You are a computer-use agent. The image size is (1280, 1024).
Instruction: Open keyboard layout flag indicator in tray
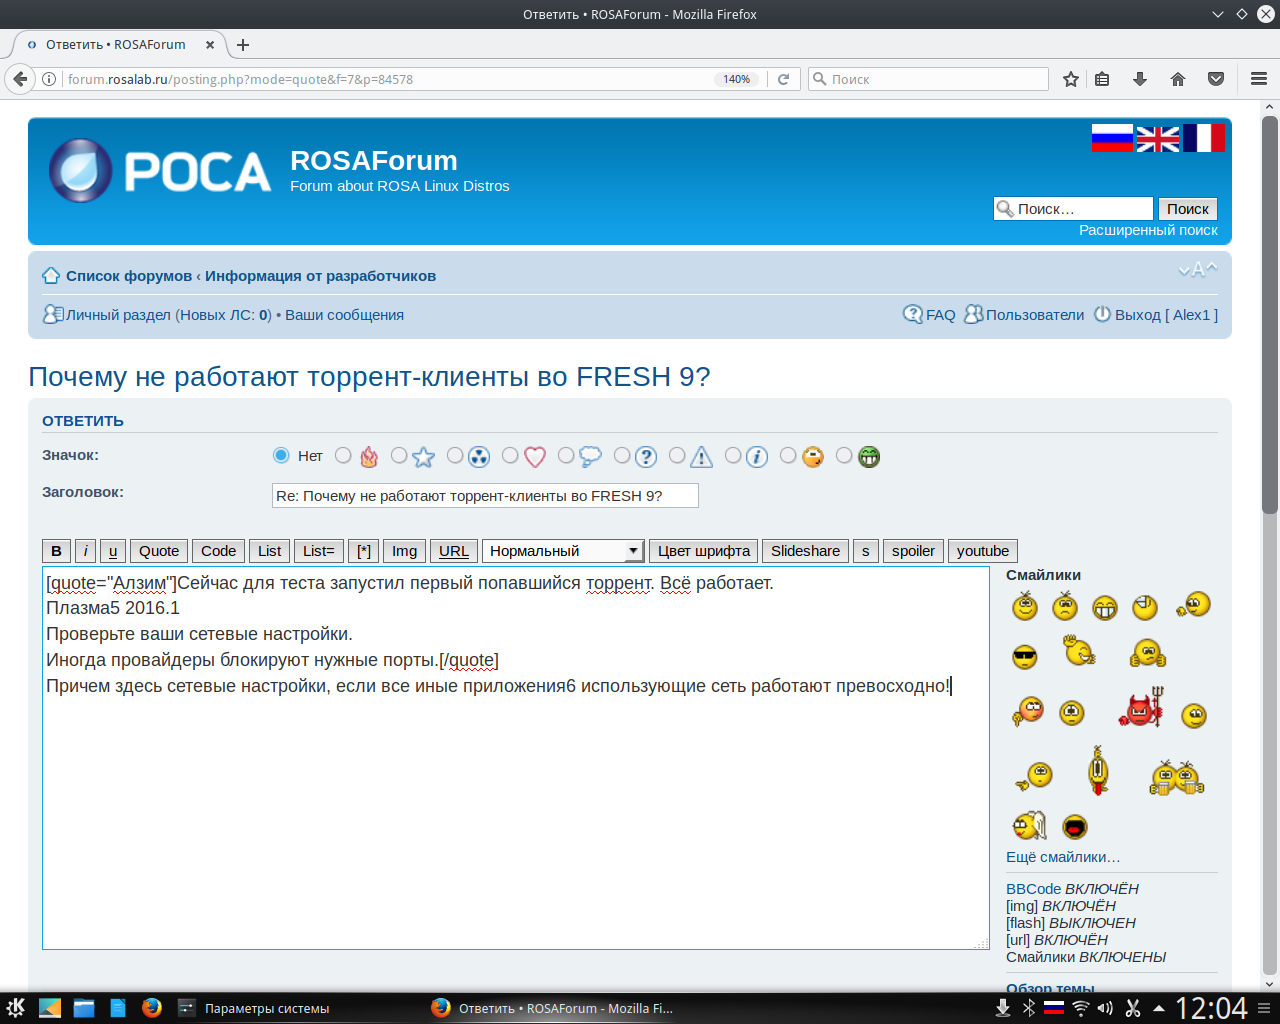pos(1054,1008)
